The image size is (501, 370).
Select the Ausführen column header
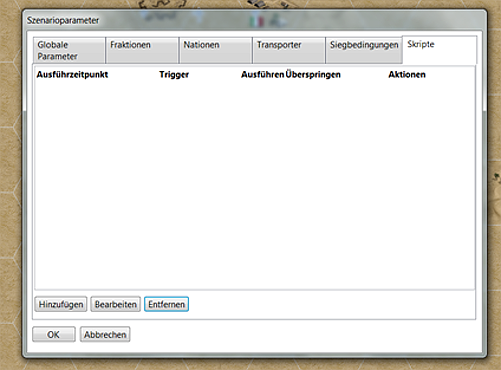[263, 74]
